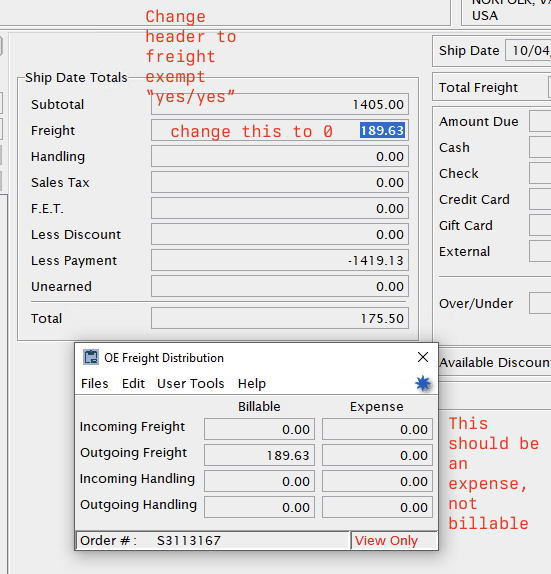This screenshot has width=551, height=574.
Task: Click the Incoming Handling Expense field
Action: [x=377, y=481]
